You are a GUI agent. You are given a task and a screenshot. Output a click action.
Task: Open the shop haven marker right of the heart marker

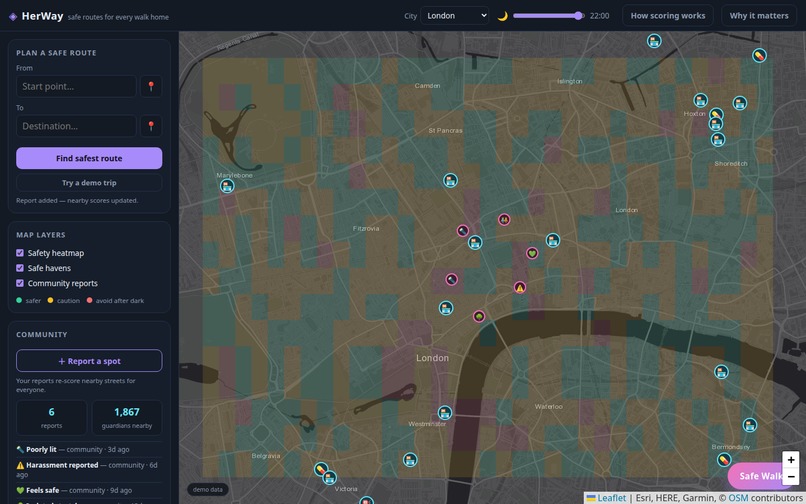point(553,240)
